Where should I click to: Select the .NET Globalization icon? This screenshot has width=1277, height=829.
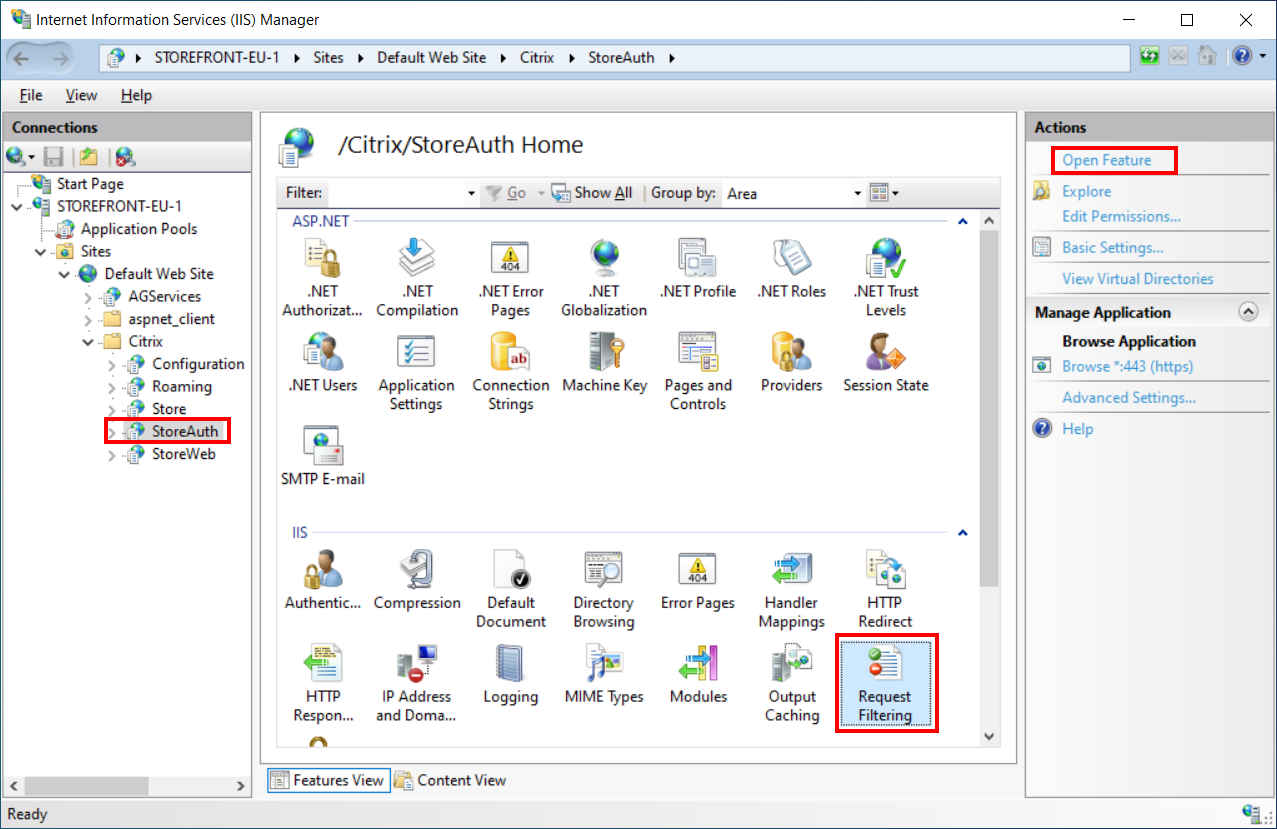[x=604, y=278]
